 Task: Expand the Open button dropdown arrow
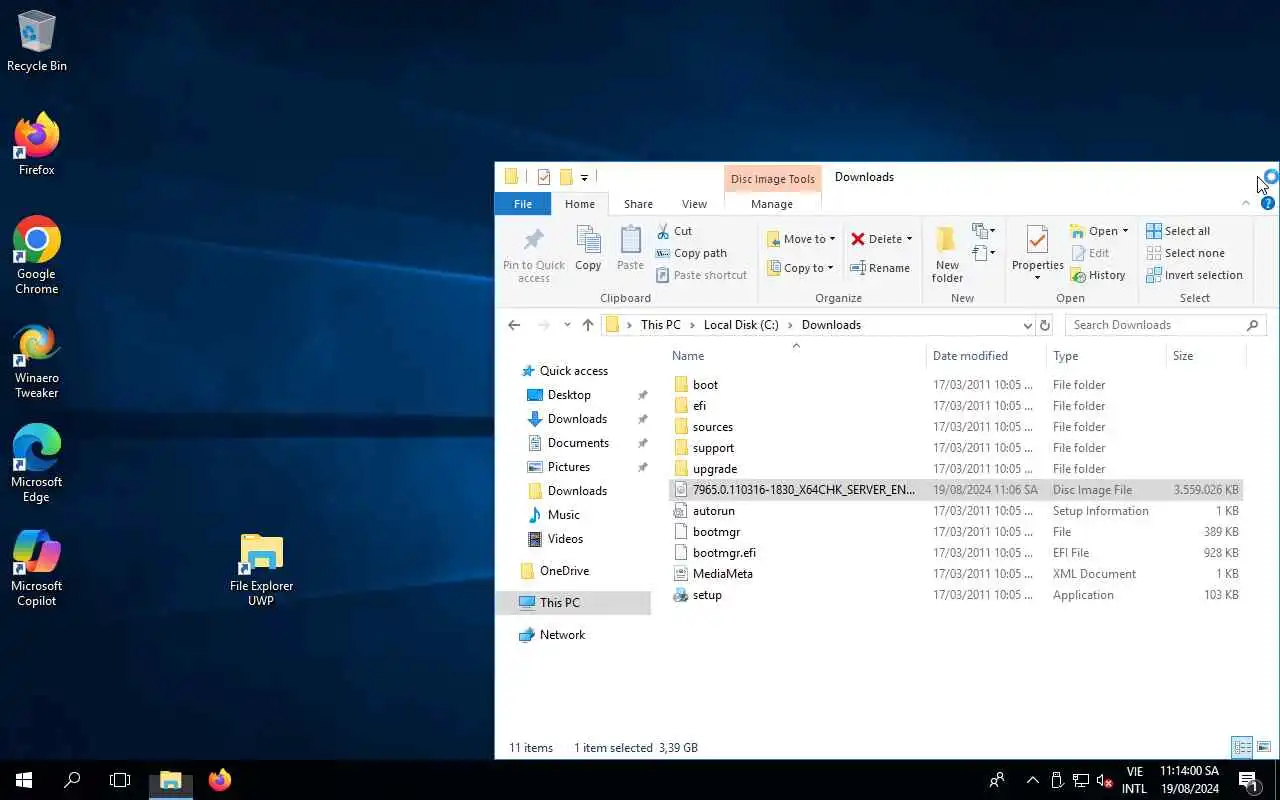click(x=1125, y=231)
